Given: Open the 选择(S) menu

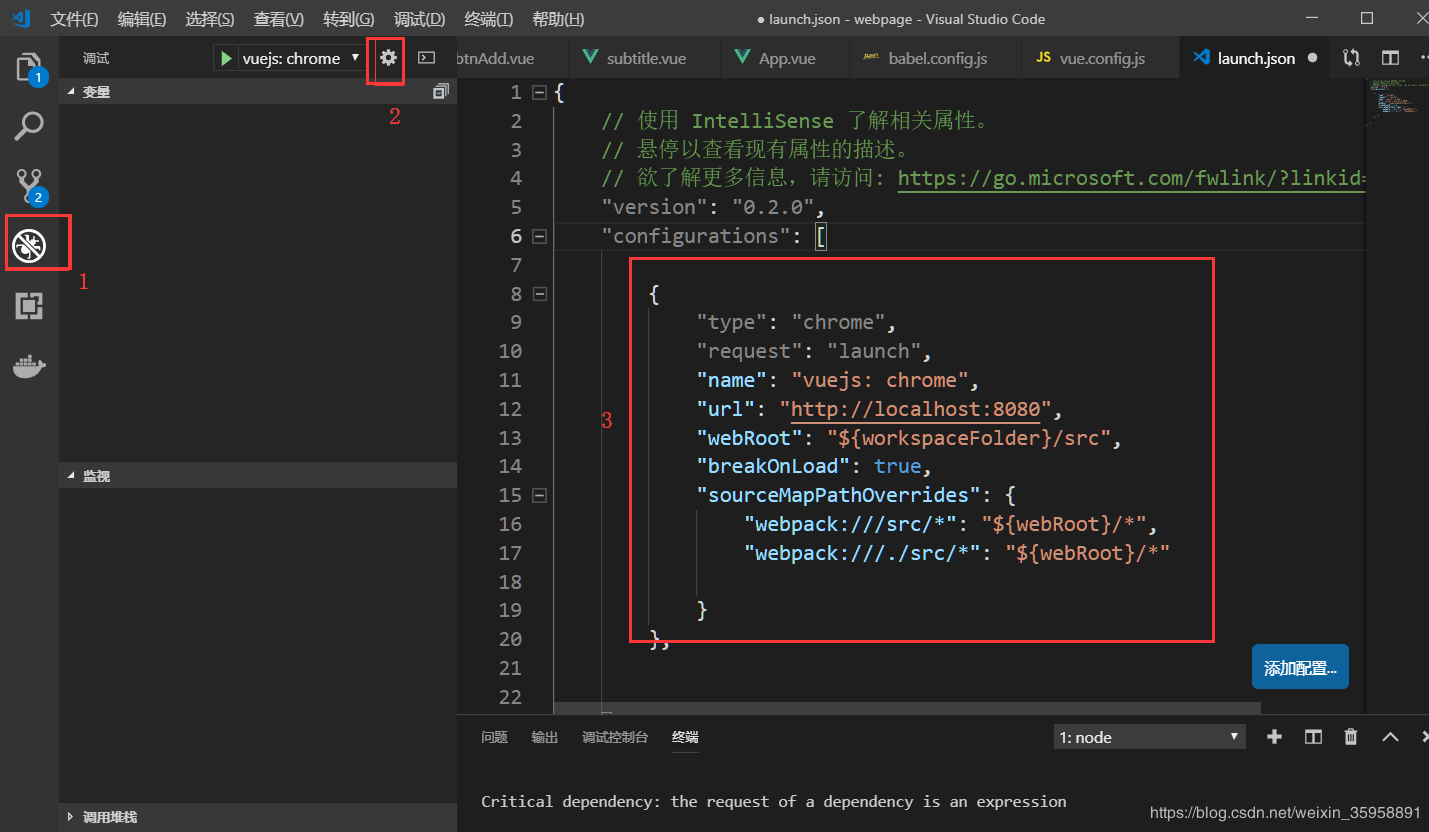Looking at the screenshot, I should pyautogui.click(x=210, y=19).
